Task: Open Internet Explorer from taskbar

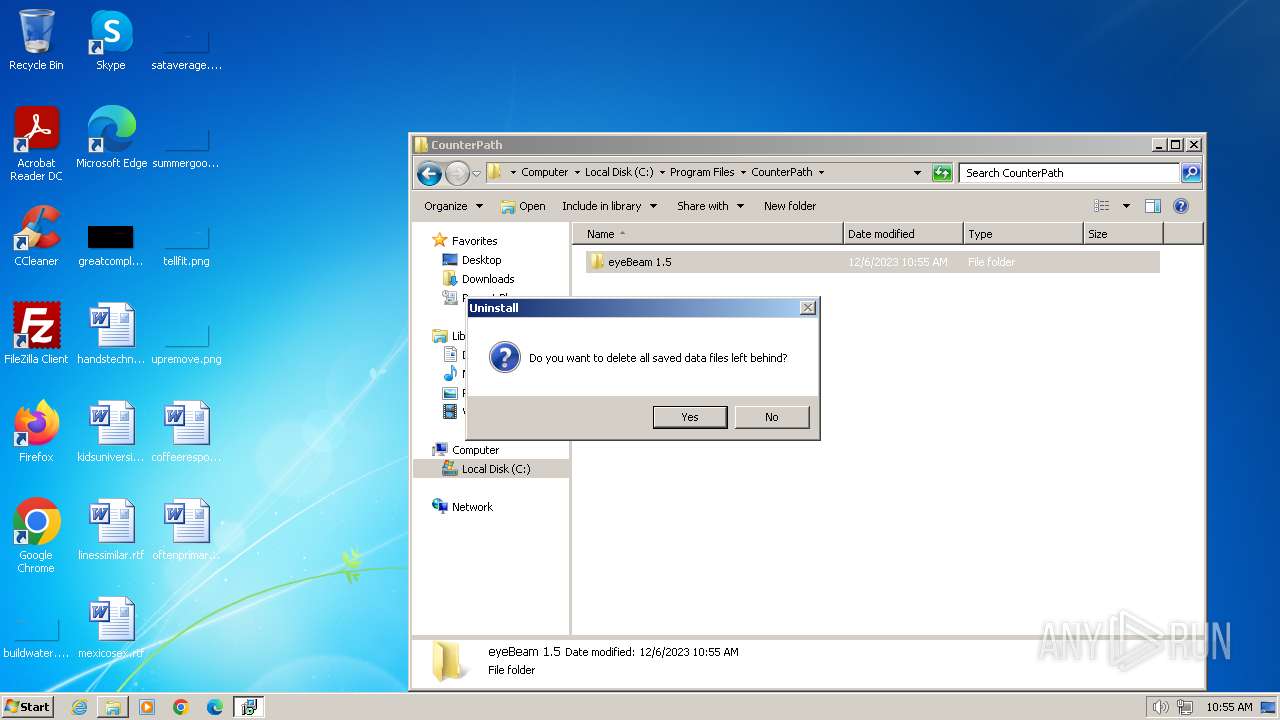Action: [79, 707]
